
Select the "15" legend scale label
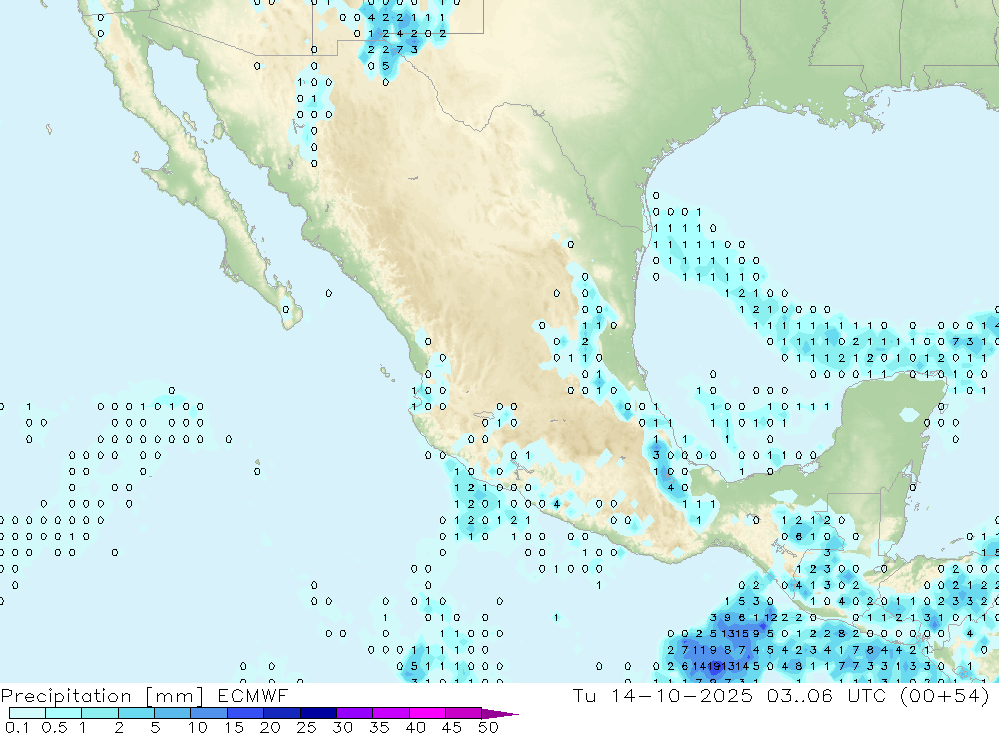click(233, 727)
